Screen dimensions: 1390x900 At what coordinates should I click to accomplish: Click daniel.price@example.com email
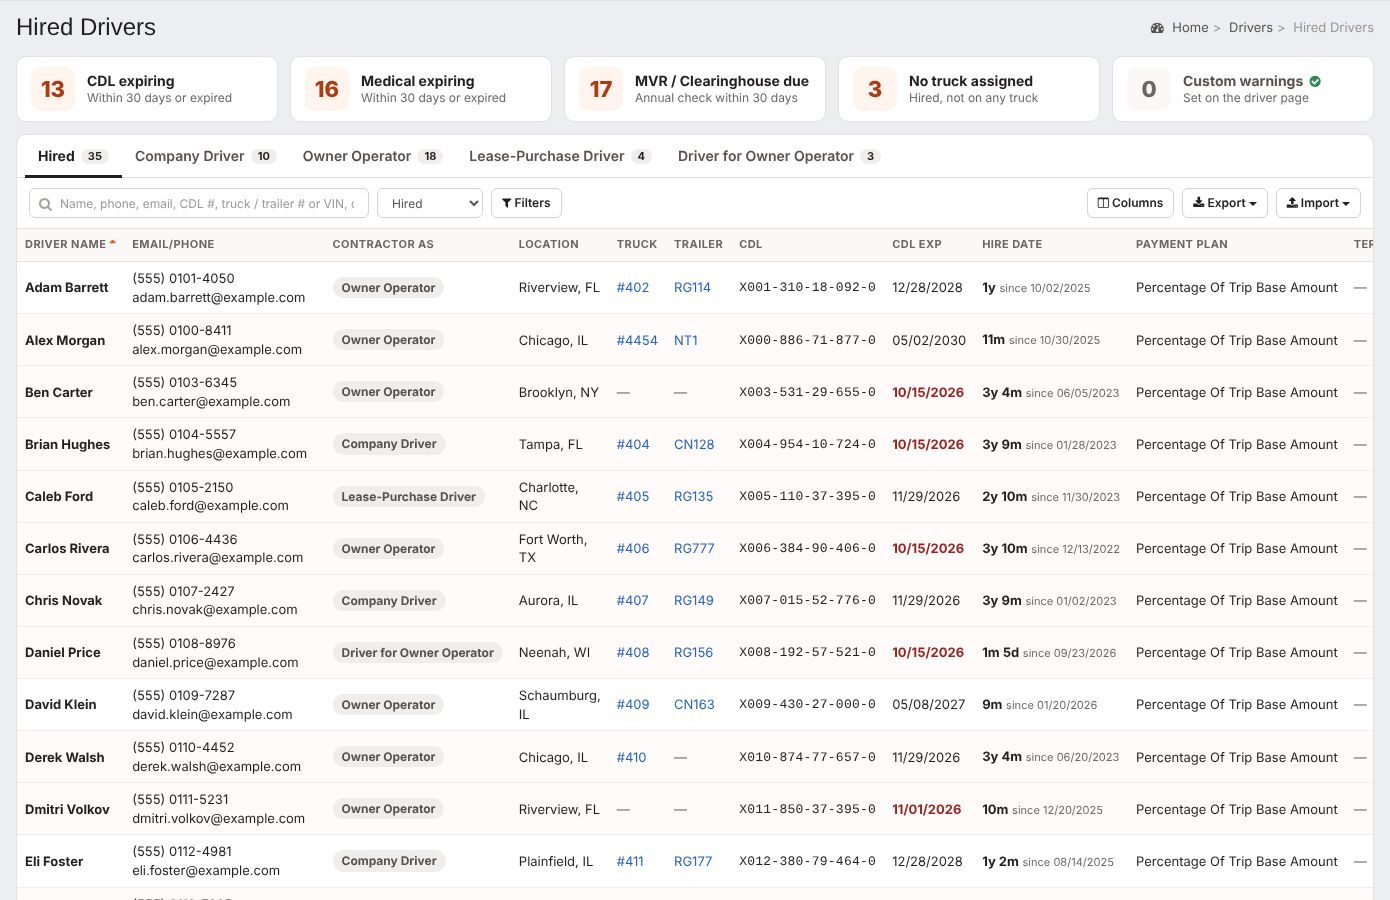215,662
